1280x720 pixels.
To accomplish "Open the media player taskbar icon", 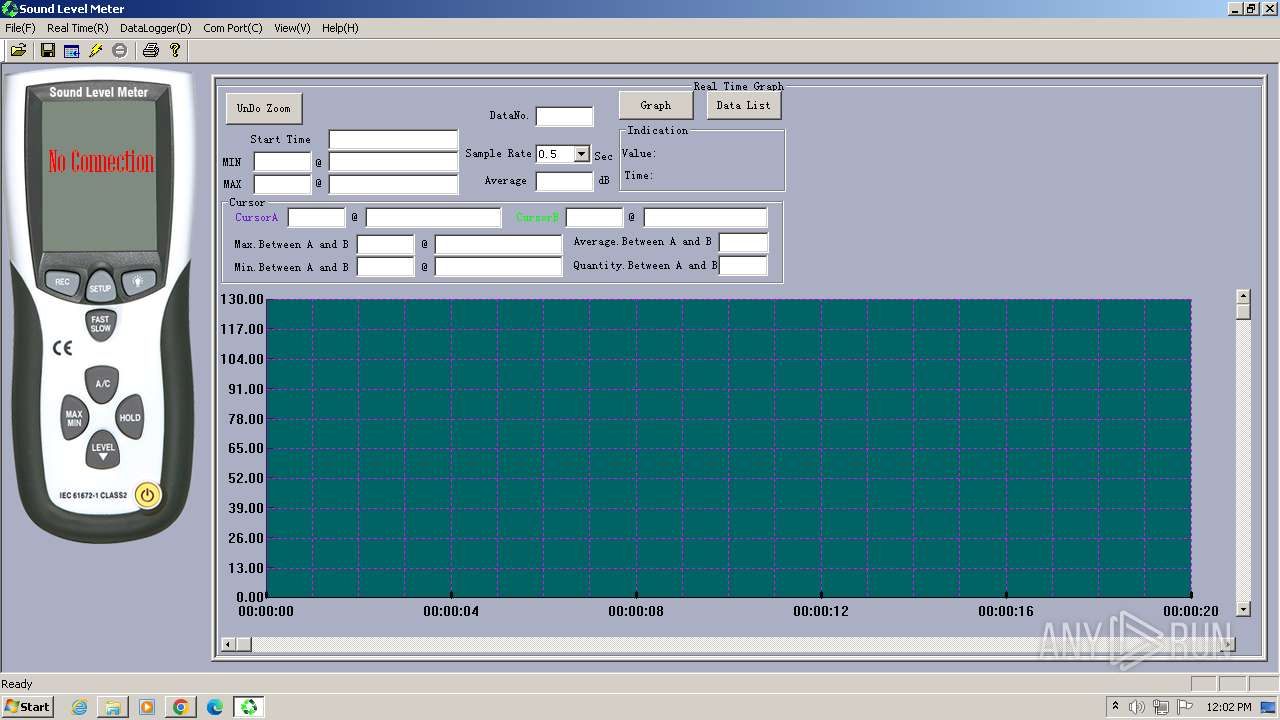I will [147, 707].
